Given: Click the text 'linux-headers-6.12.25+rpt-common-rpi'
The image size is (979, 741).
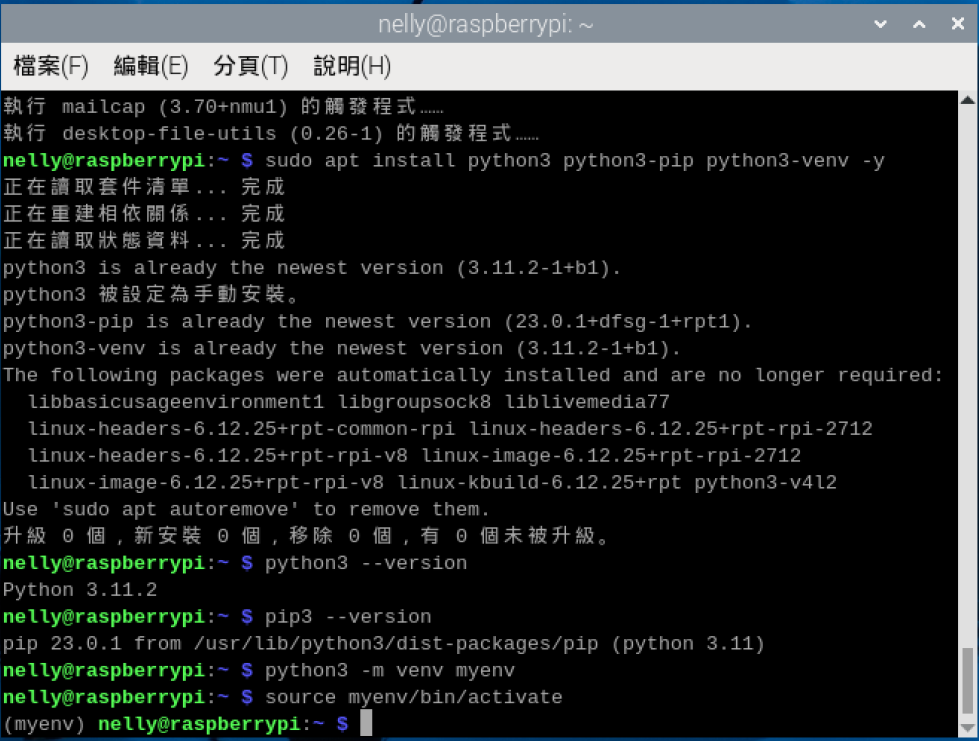Looking at the screenshot, I should click(x=242, y=429).
